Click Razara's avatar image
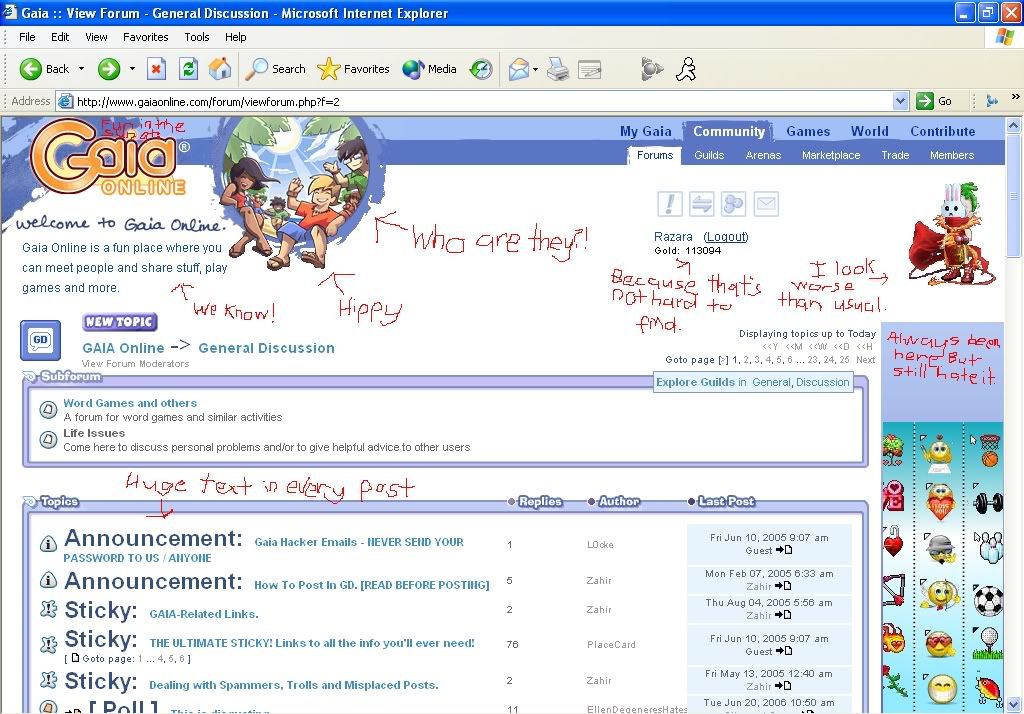1024x714 pixels. 951,236
